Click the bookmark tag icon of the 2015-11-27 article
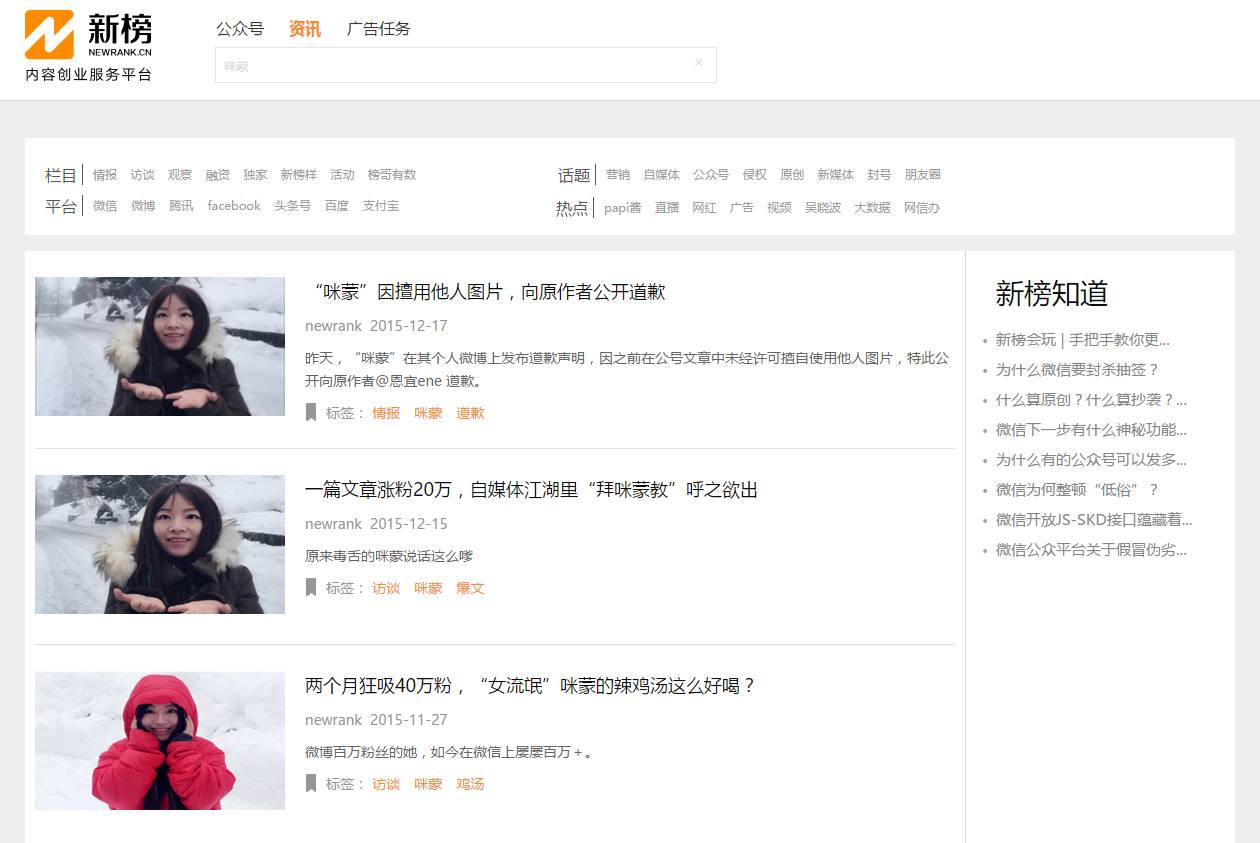This screenshot has width=1260, height=843. [x=311, y=783]
